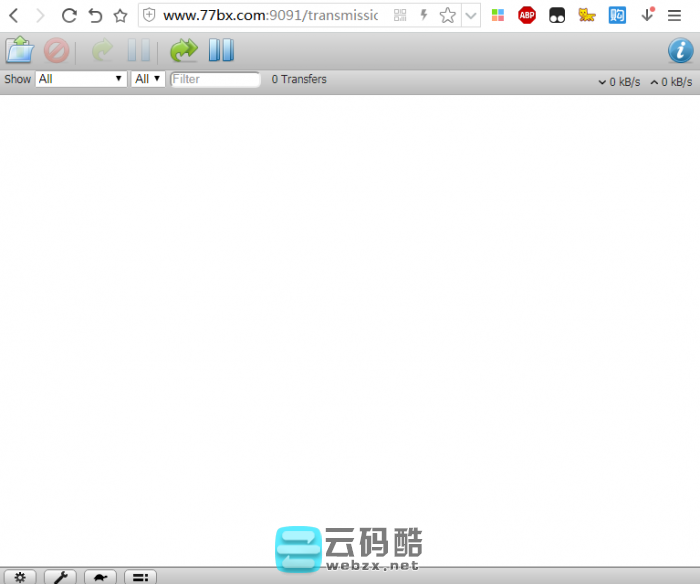
Task: Open the QR code icon in address bar
Action: point(400,16)
